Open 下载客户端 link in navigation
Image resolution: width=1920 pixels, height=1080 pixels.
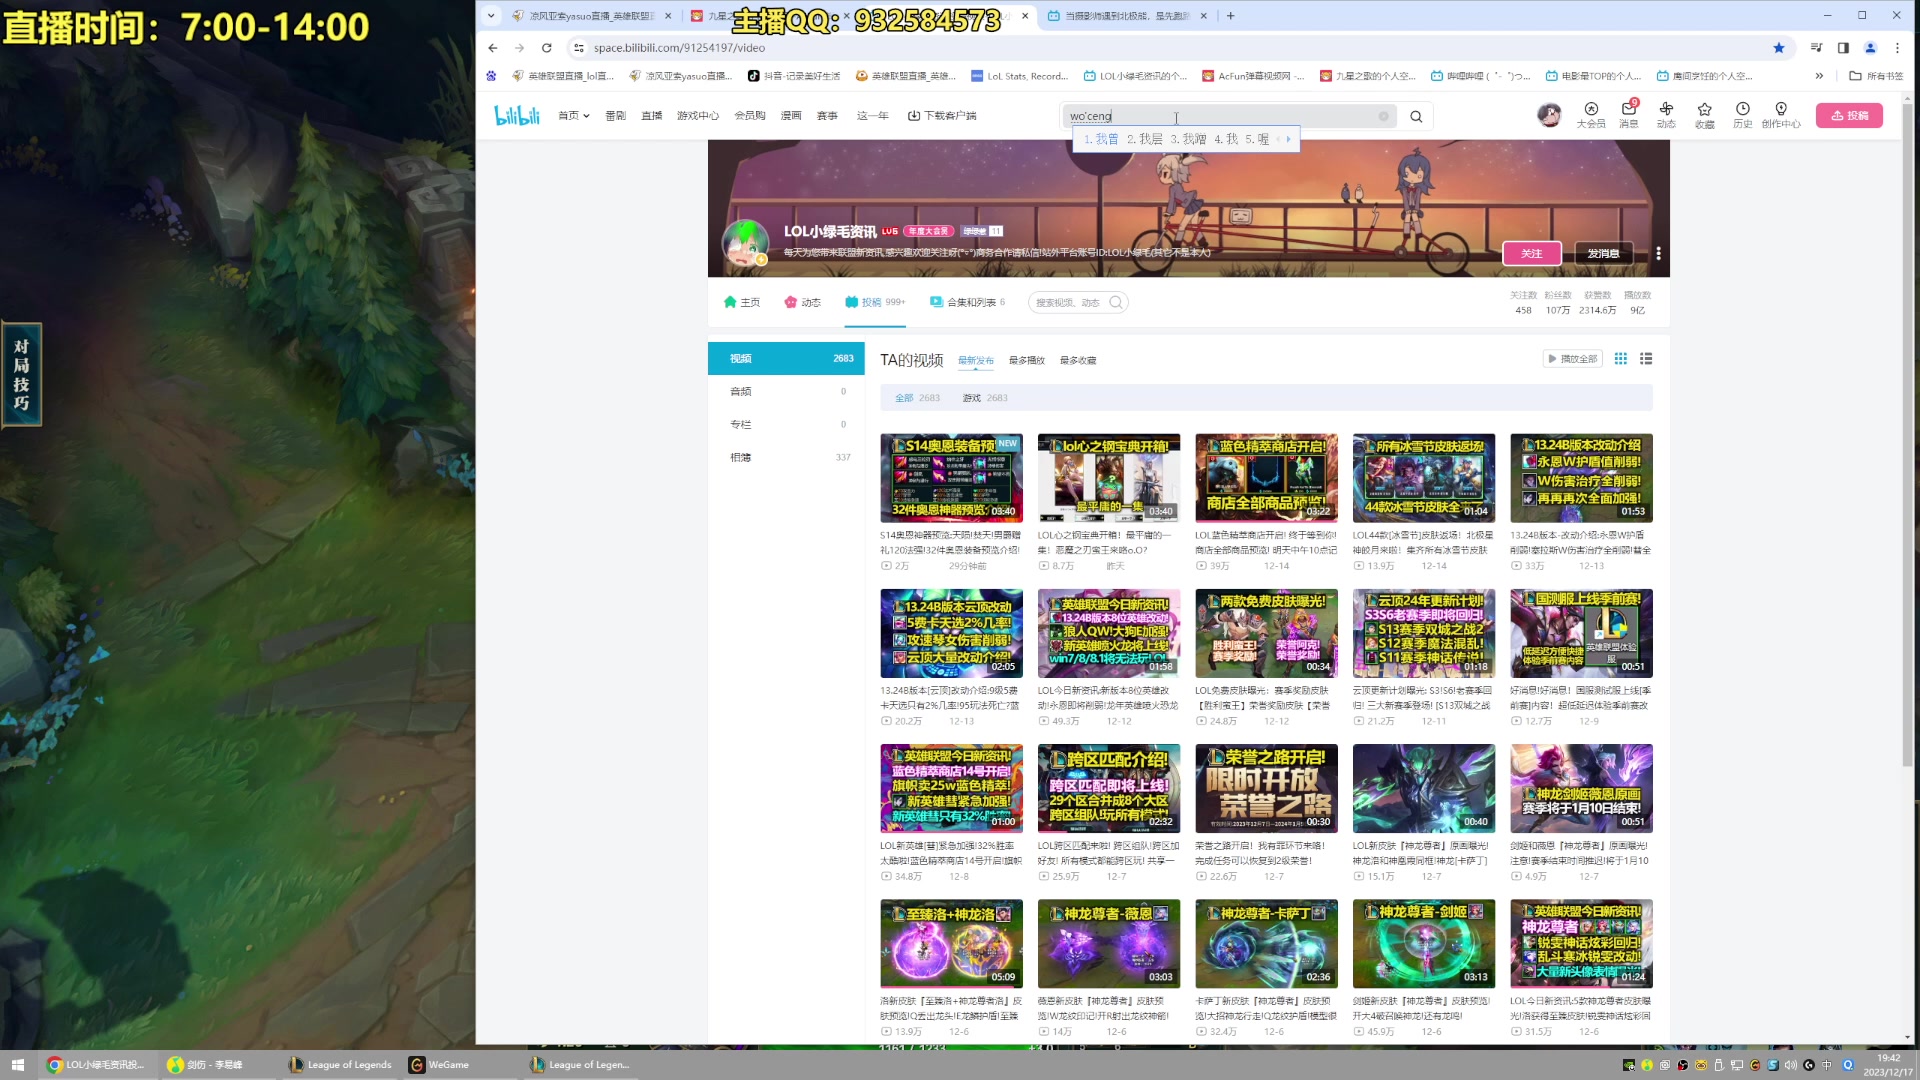[941, 116]
